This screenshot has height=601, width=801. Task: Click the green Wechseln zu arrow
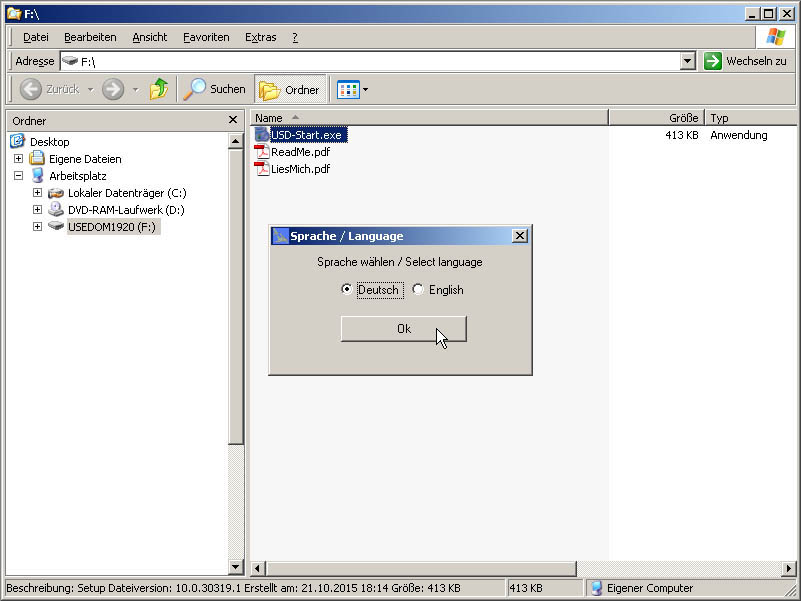(712, 61)
